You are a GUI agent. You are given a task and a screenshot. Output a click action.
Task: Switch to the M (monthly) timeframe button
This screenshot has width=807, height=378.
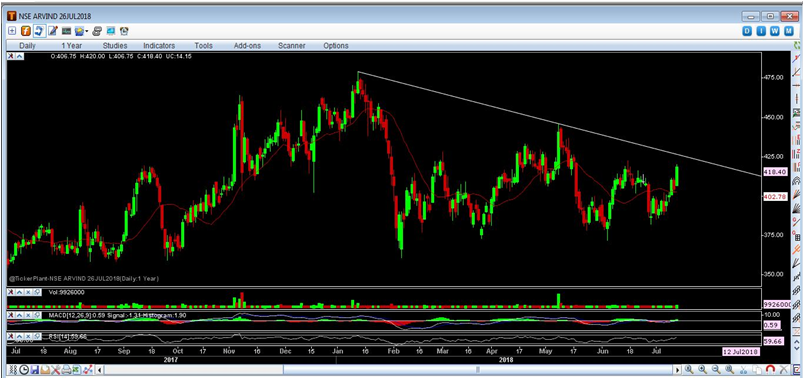788,31
